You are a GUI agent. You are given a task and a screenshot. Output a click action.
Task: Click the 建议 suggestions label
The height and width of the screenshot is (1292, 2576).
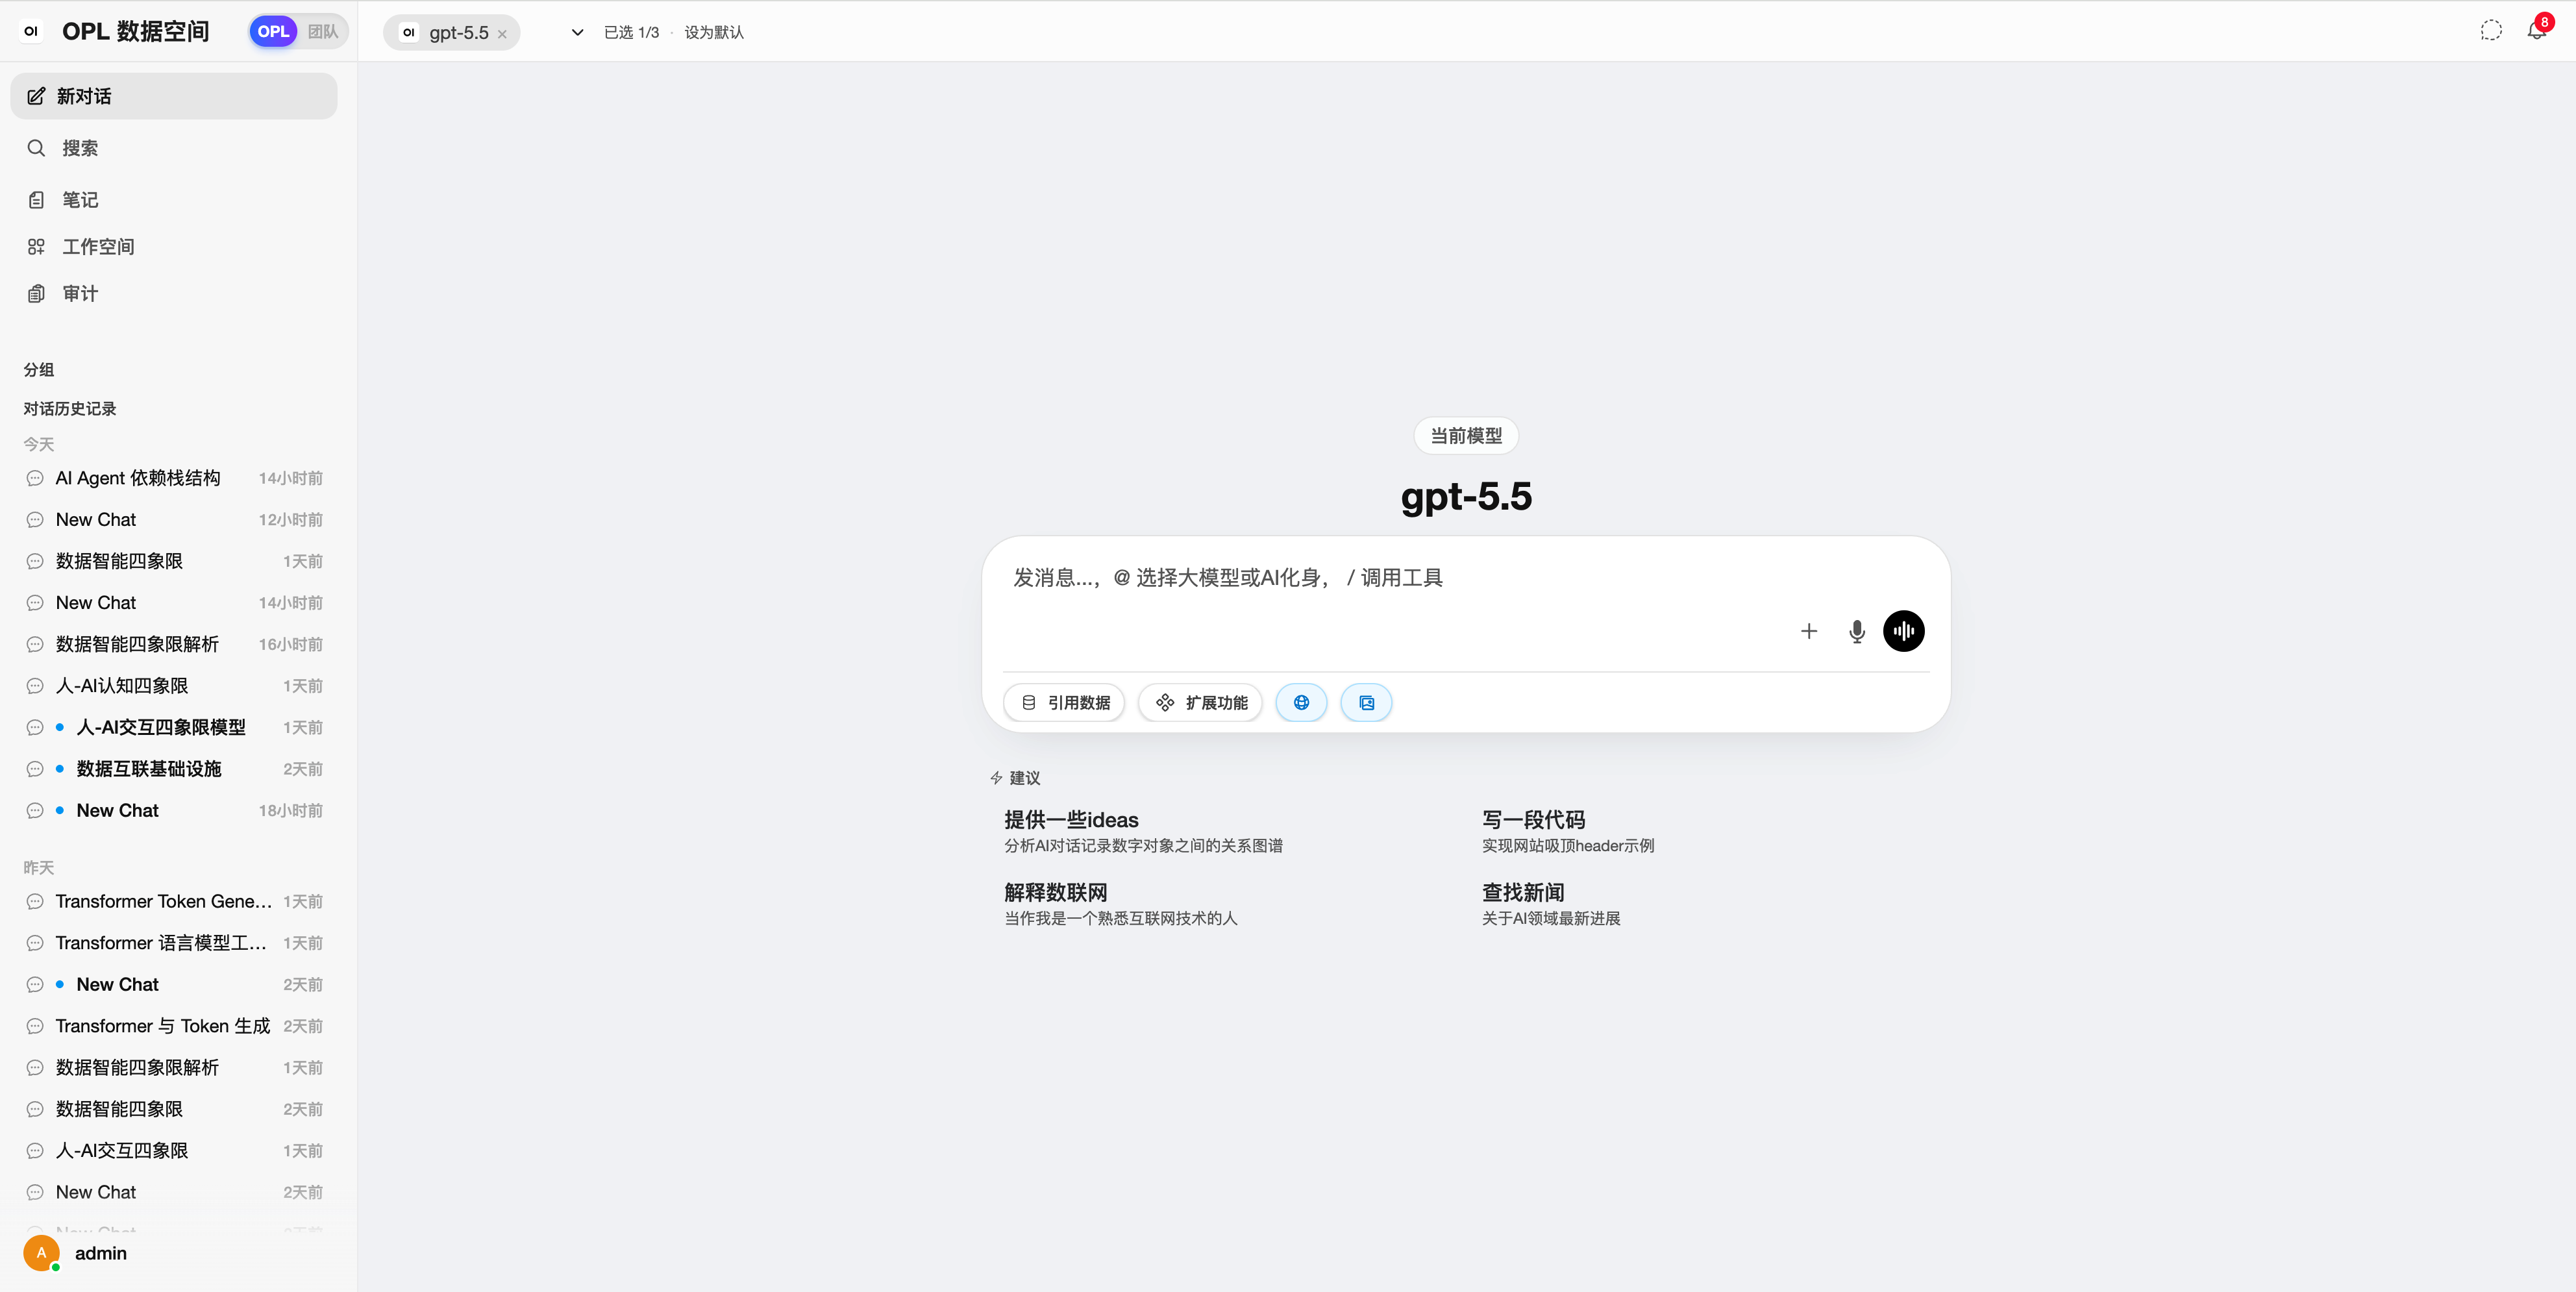point(1024,778)
